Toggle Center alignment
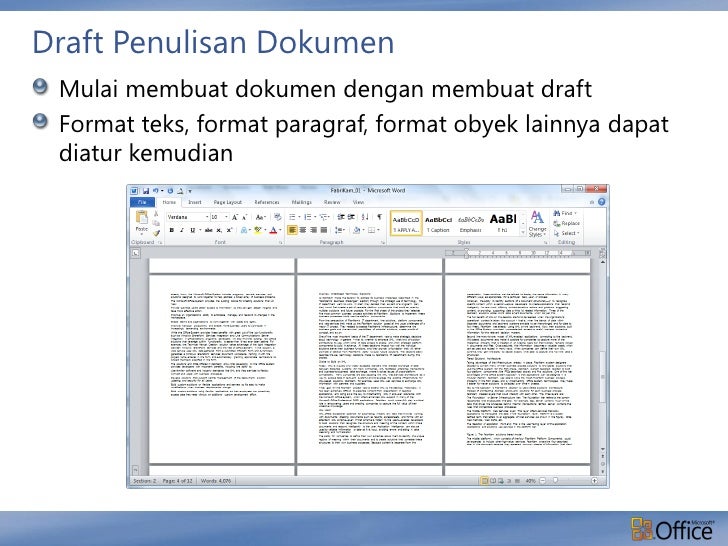Viewport: 728px width, 546px height. (x=303, y=230)
